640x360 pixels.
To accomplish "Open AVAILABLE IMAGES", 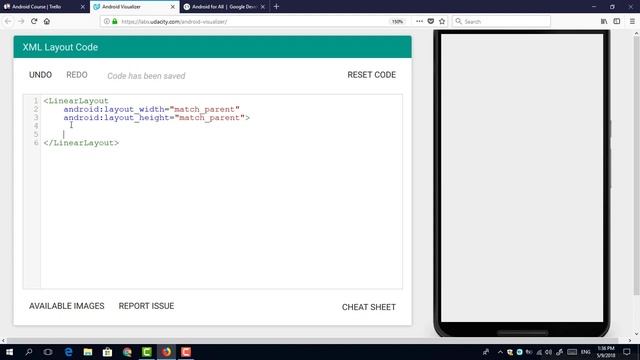I will pyautogui.click(x=67, y=306).
